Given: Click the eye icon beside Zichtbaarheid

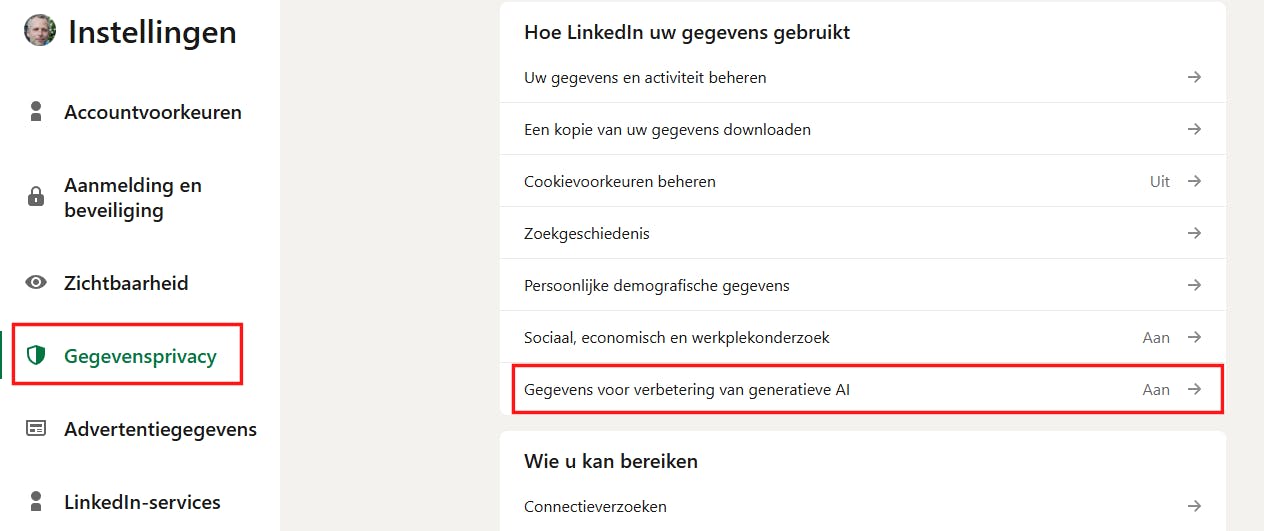Looking at the screenshot, I should point(37,283).
